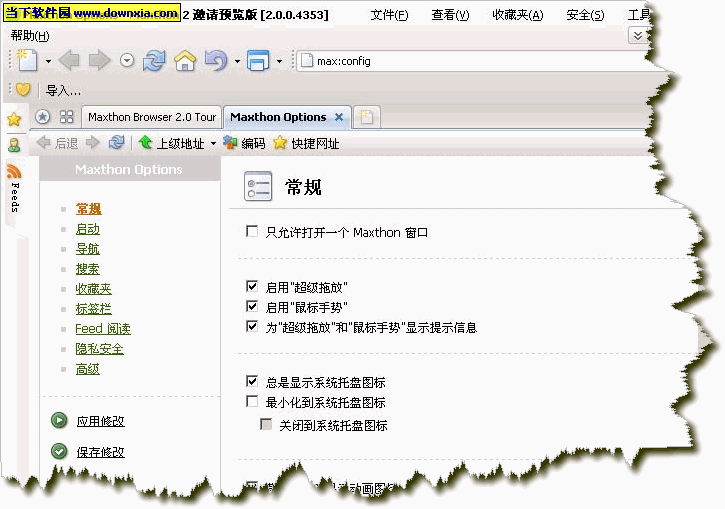
Task: Open the 导航 options category
Action: (x=88, y=249)
